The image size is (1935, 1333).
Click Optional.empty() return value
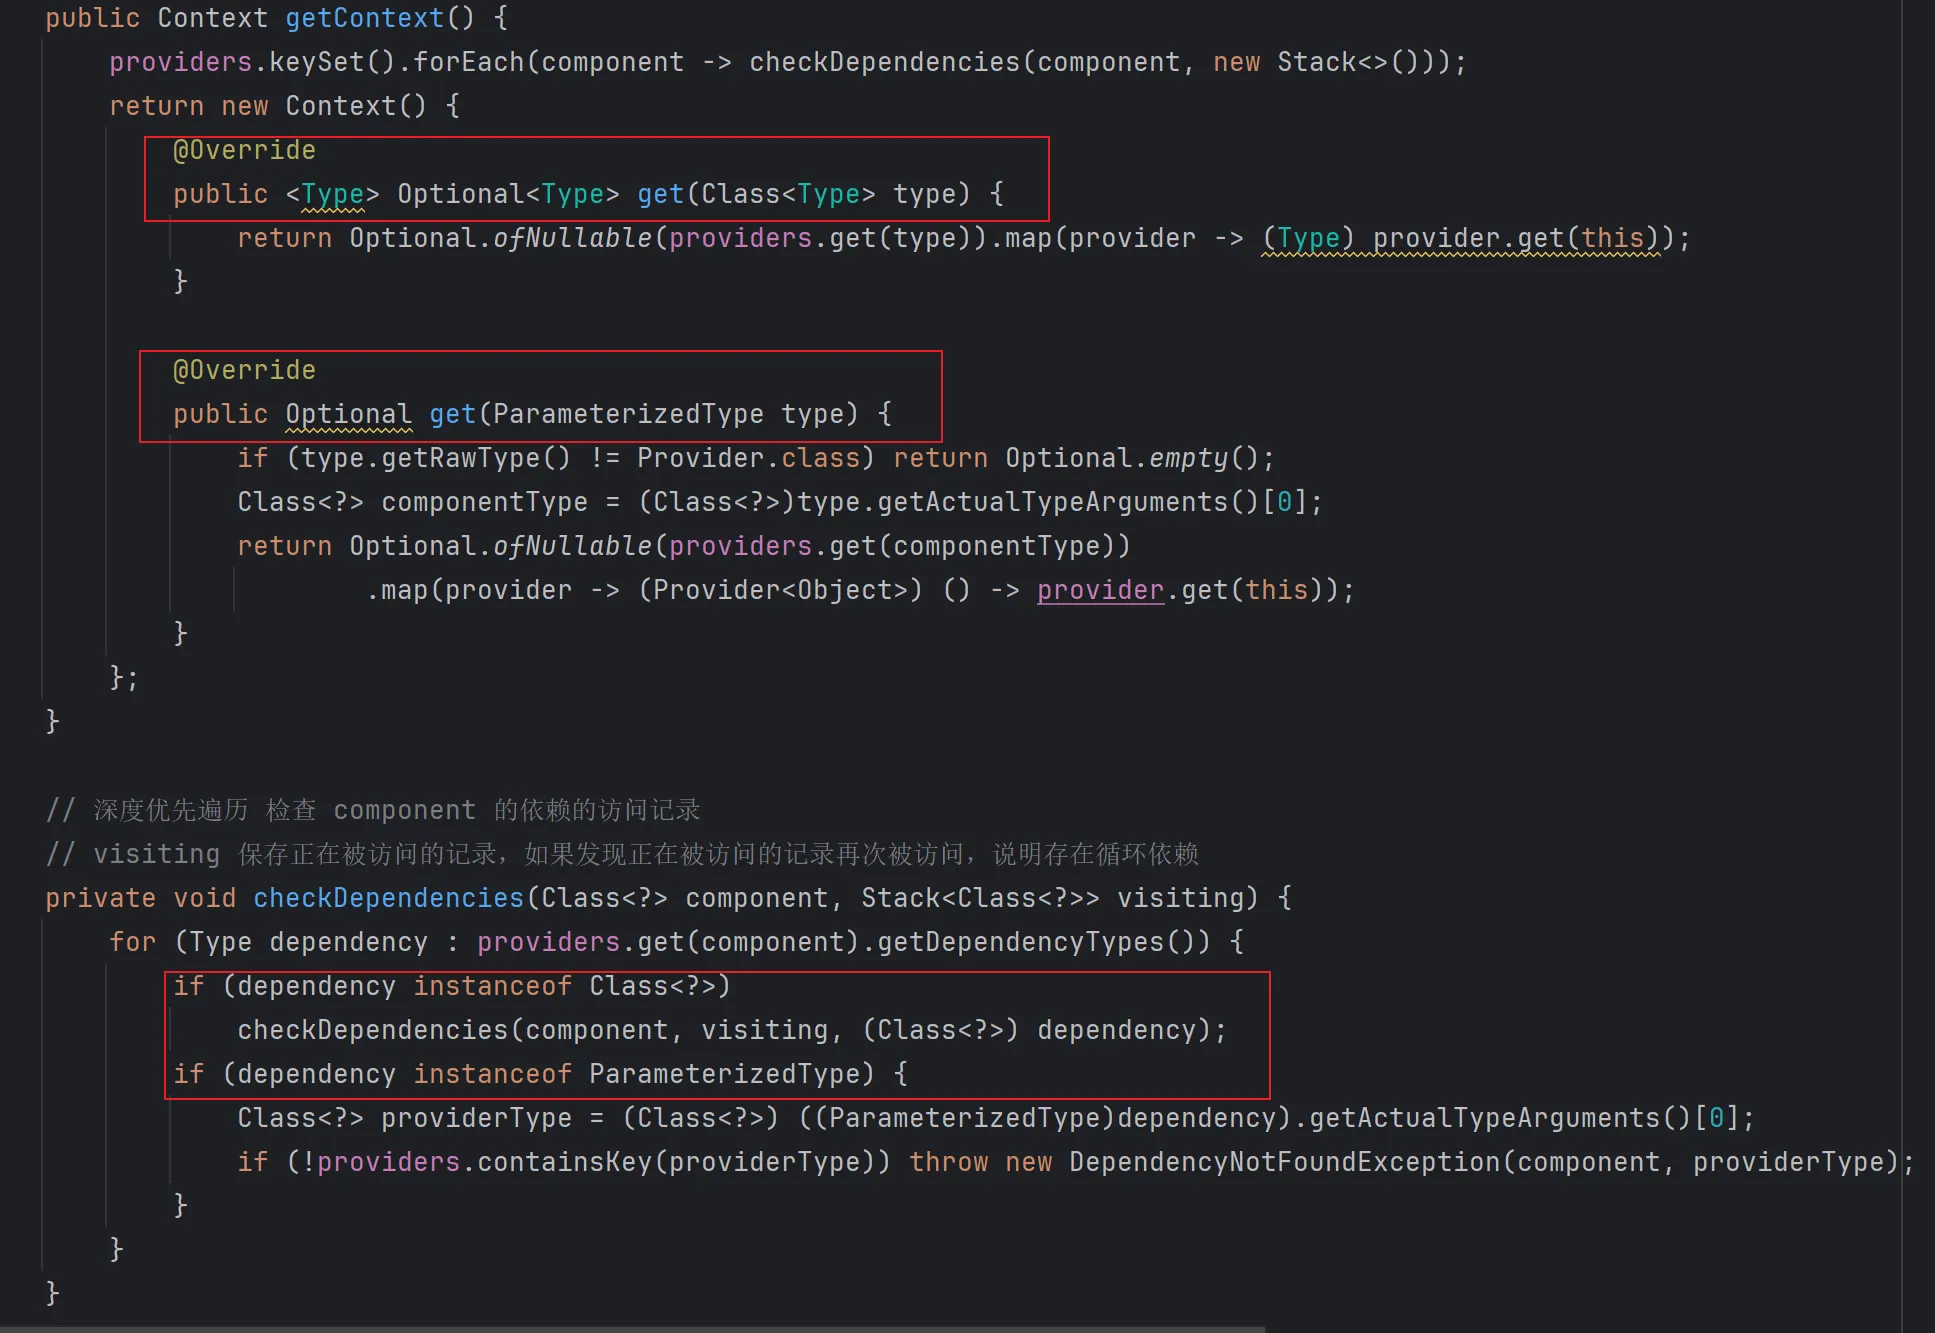[x=1130, y=458]
